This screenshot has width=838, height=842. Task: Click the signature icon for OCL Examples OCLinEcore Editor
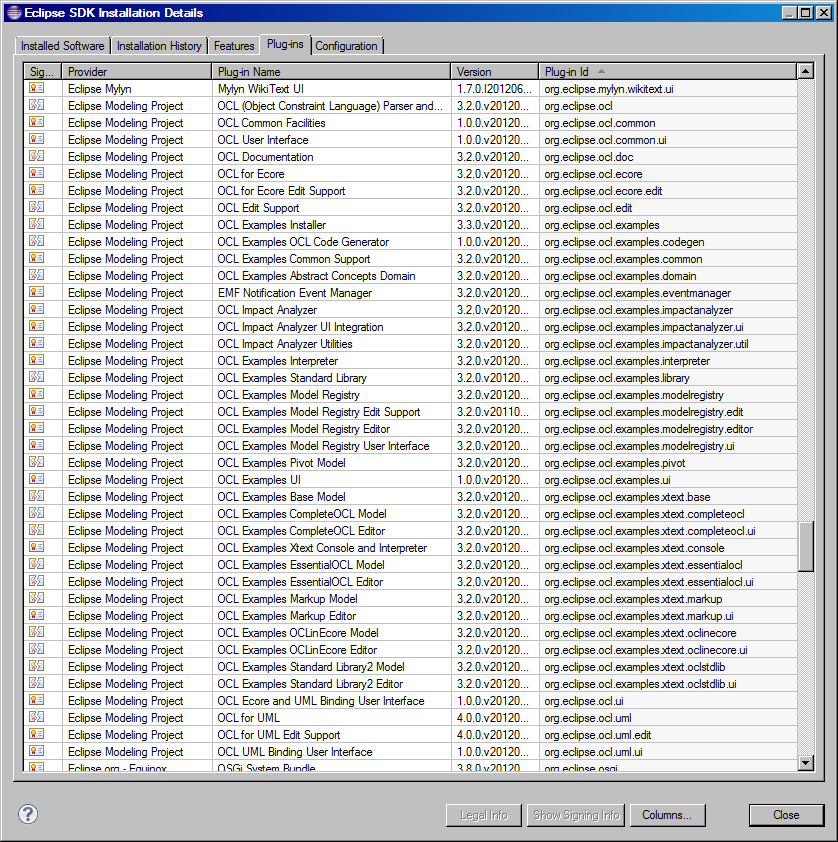(37, 649)
